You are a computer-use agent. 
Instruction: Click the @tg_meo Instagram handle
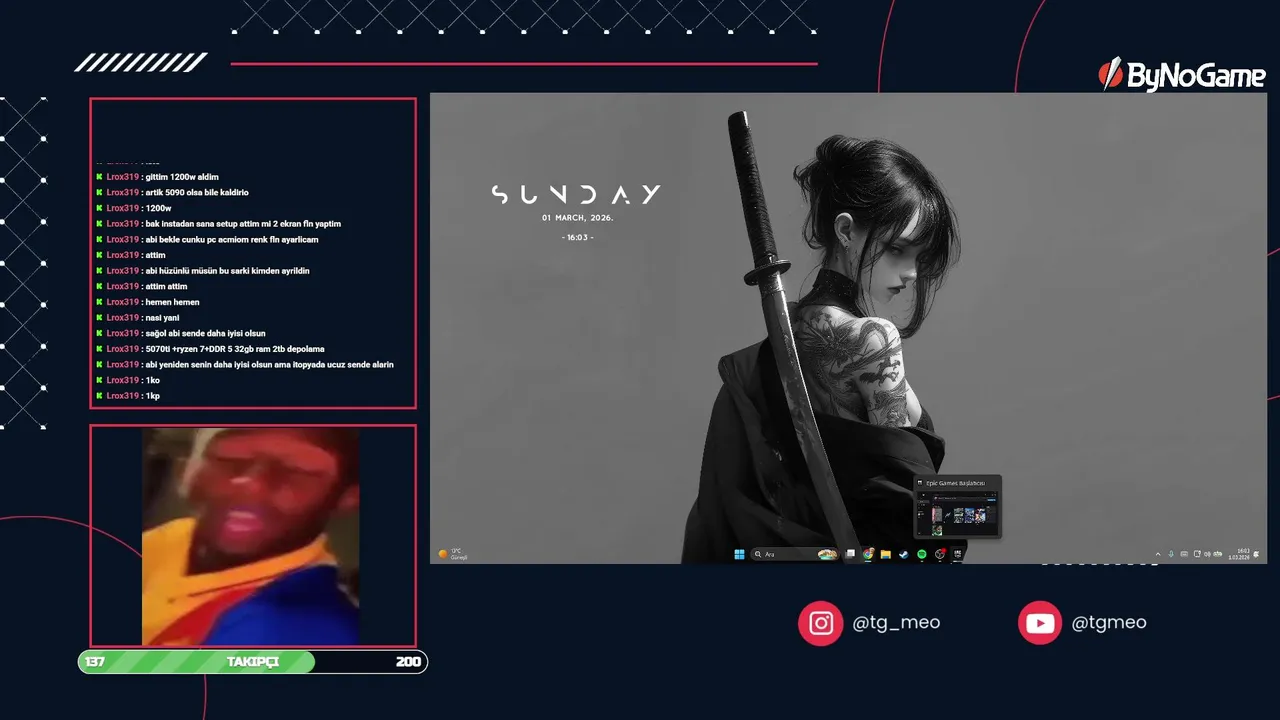pos(896,622)
